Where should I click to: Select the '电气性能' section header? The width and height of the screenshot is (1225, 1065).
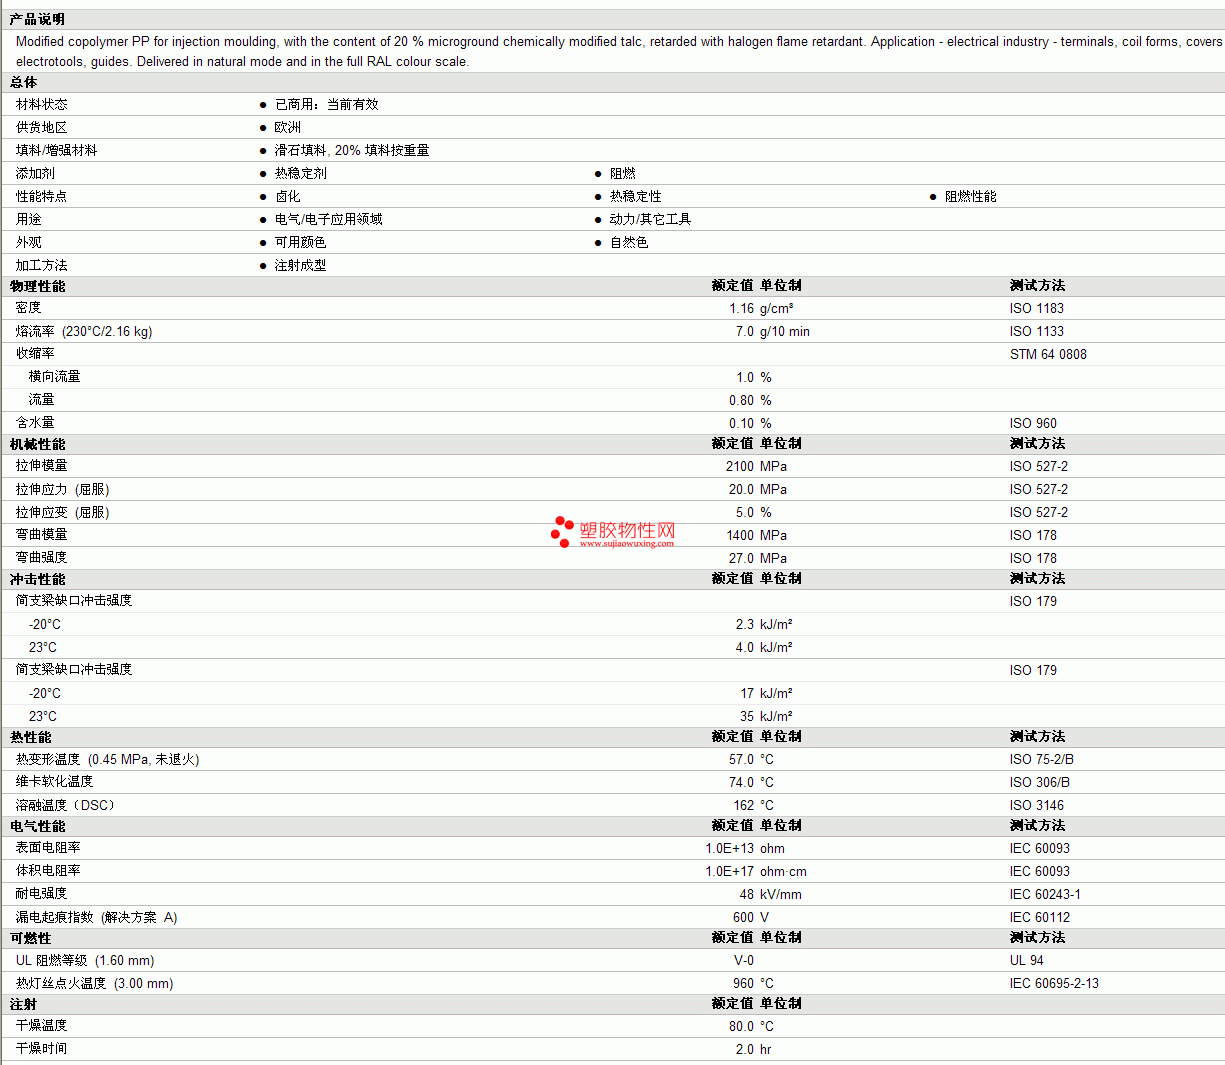38,826
